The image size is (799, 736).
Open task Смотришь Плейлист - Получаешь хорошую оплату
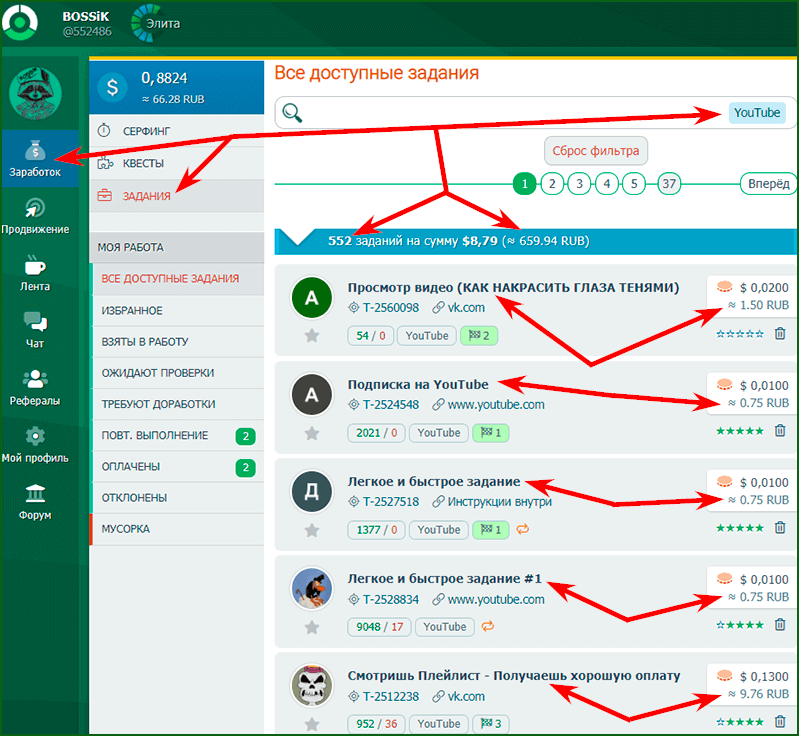[x=514, y=675]
